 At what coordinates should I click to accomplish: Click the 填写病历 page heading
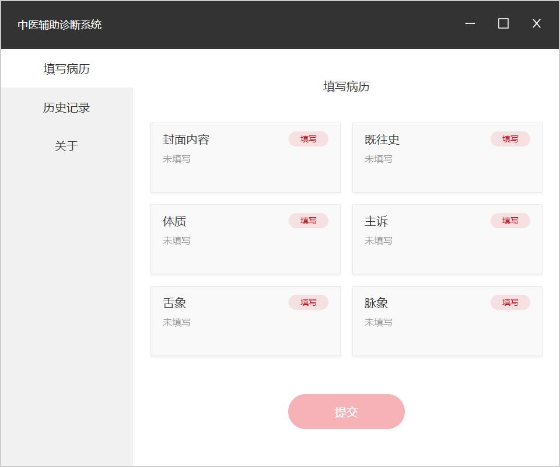click(x=346, y=86)
